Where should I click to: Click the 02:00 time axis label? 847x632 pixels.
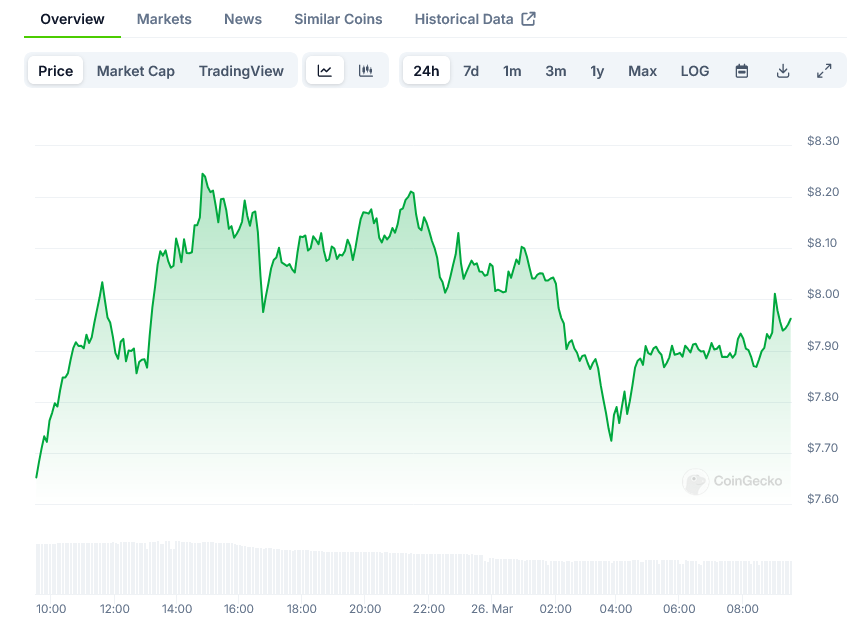555,609
